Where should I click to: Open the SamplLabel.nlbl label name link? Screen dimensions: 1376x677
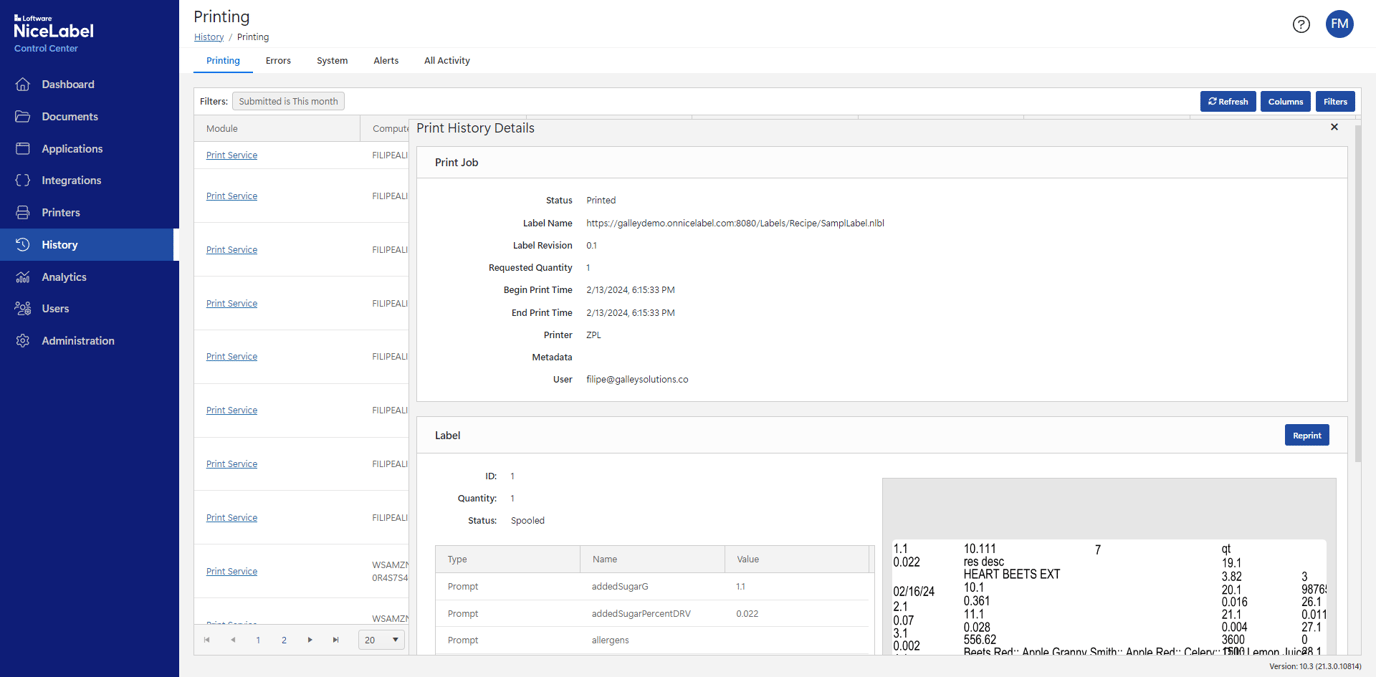(735, 223)
